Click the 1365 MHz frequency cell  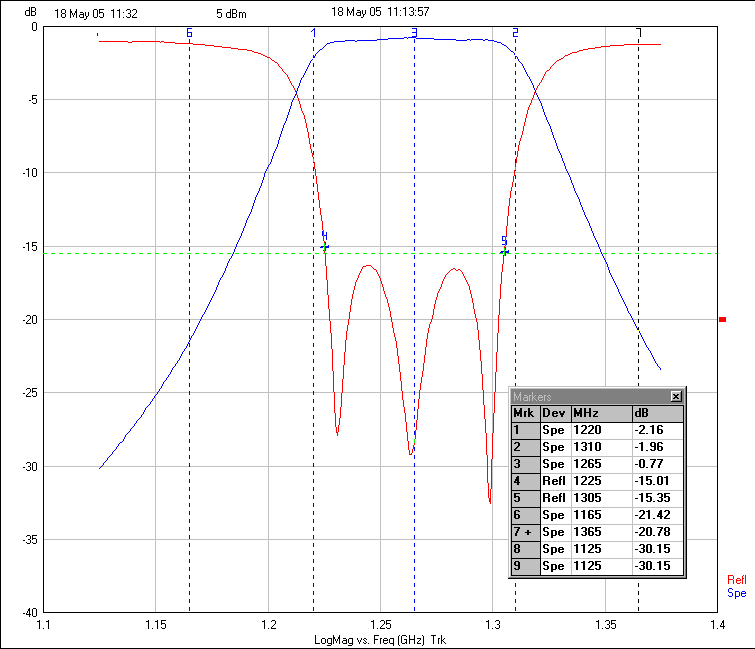(601, 532)
